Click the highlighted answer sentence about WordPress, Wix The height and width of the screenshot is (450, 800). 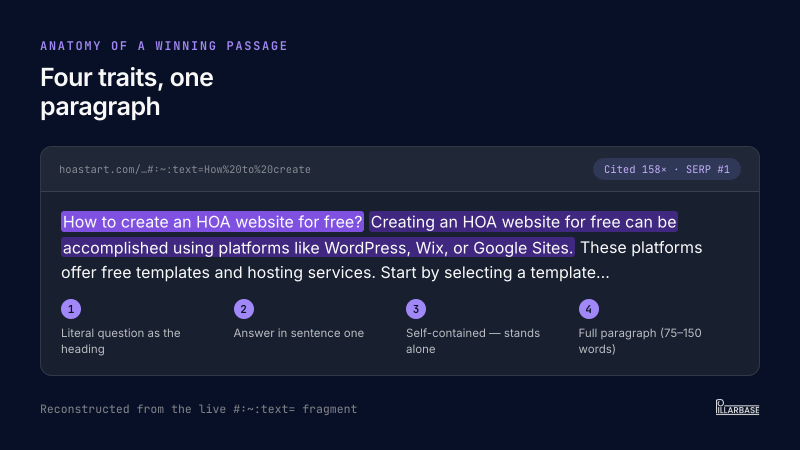click(x=369, y=235)
